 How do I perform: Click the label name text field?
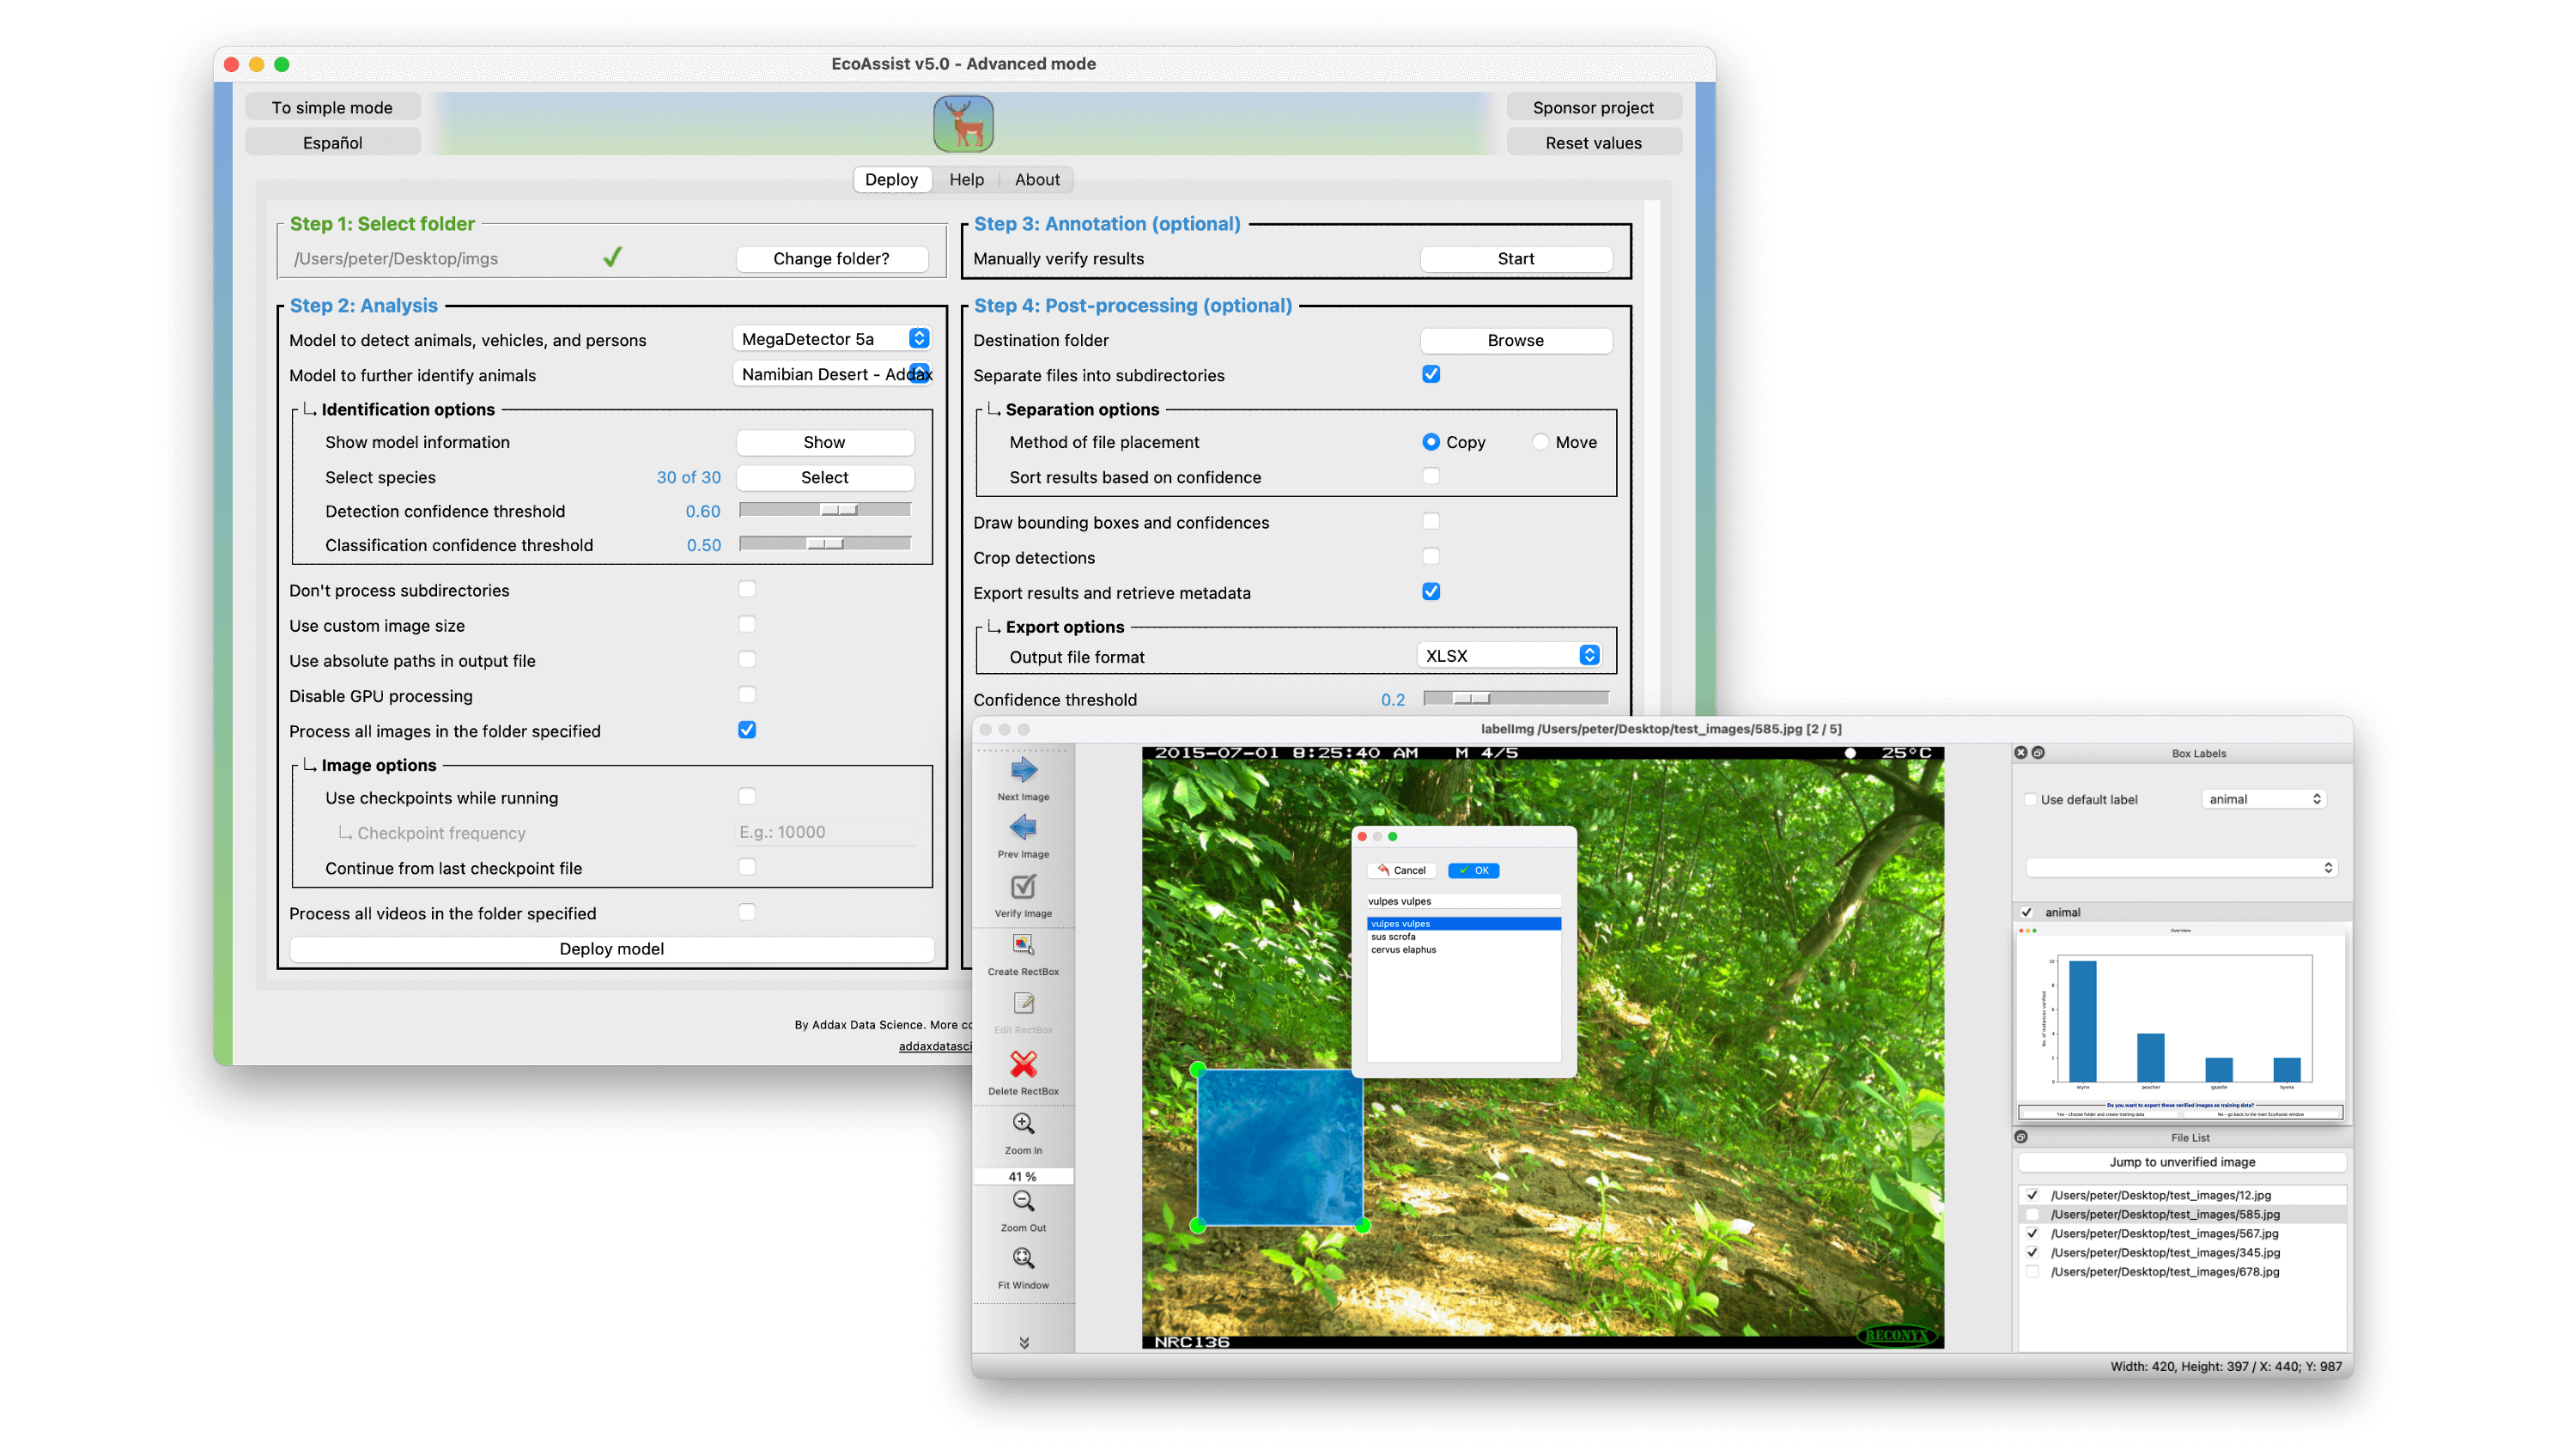1464,901
